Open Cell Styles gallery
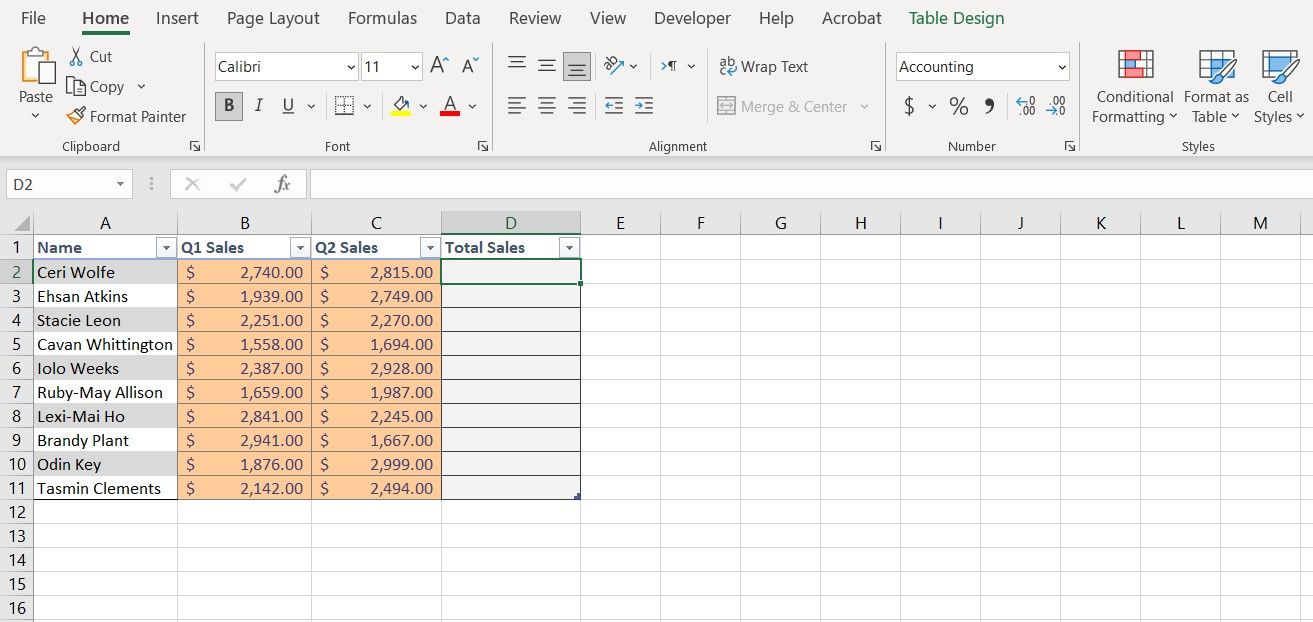Screen dimensions: 1313x622 pos(1279,86)
